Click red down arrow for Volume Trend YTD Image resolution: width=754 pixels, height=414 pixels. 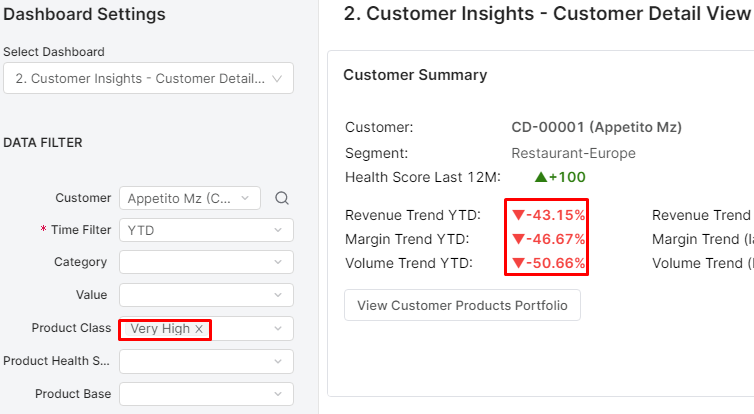tap(517, 264)
